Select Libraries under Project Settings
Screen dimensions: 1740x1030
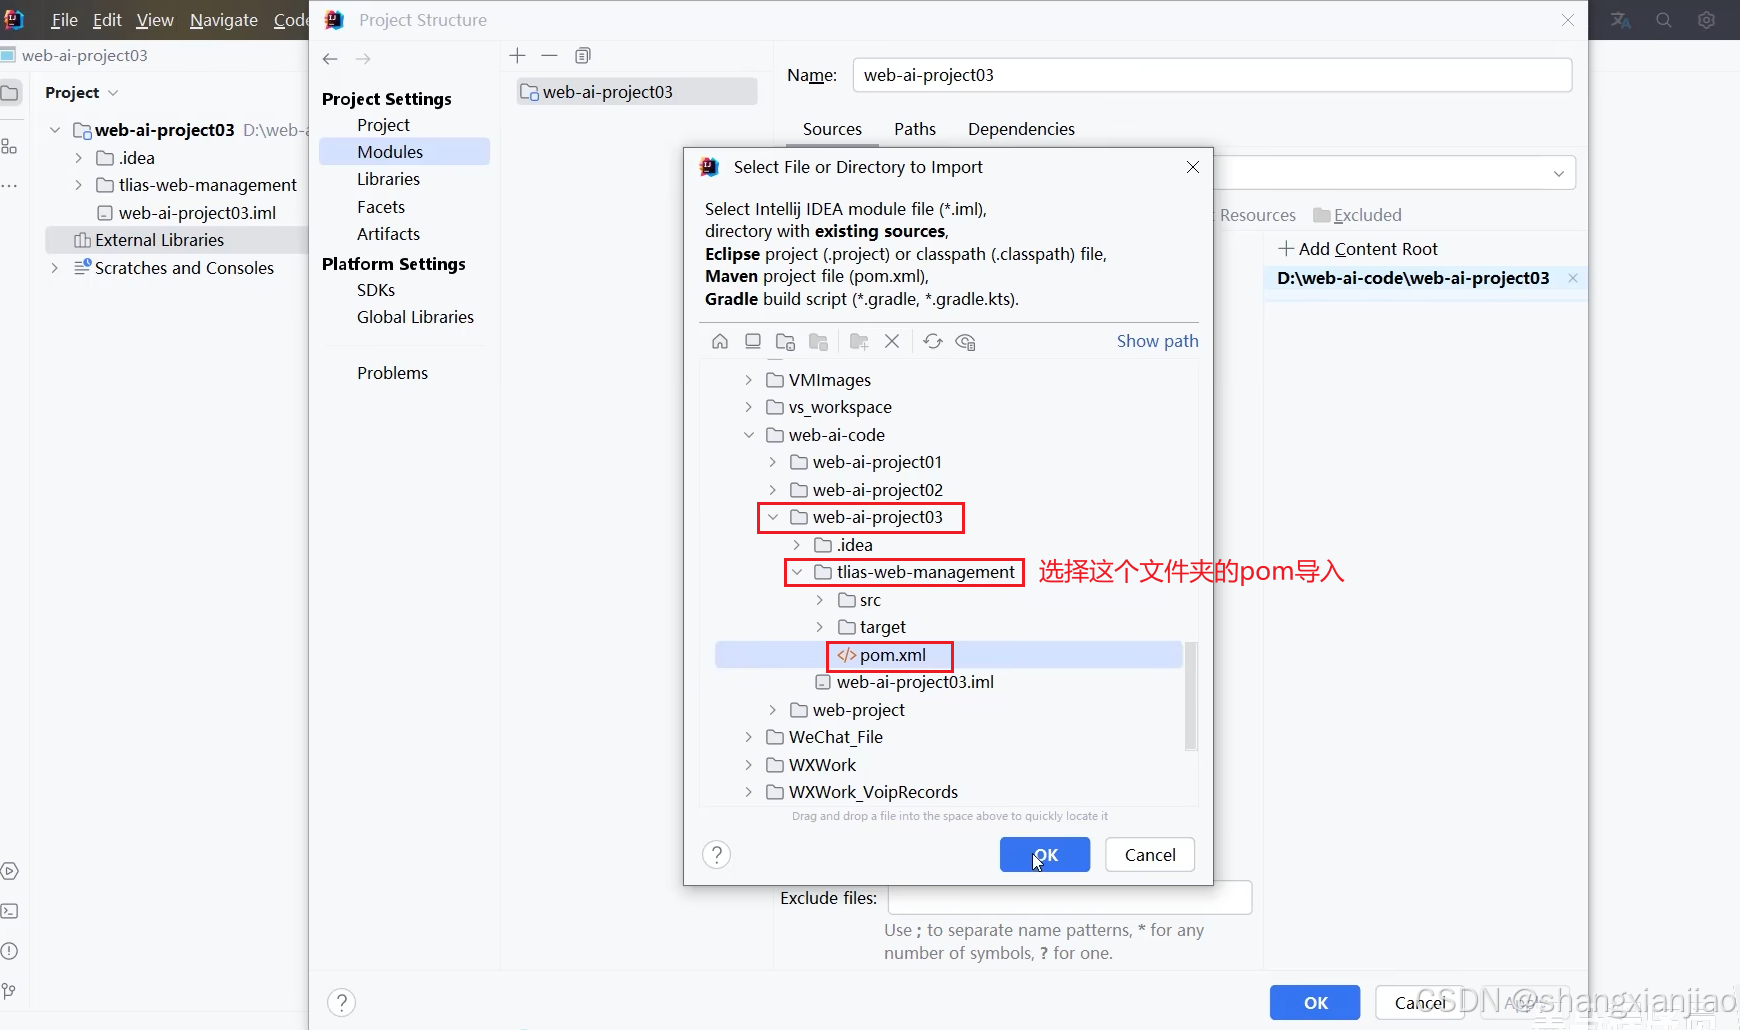point(388,179)
